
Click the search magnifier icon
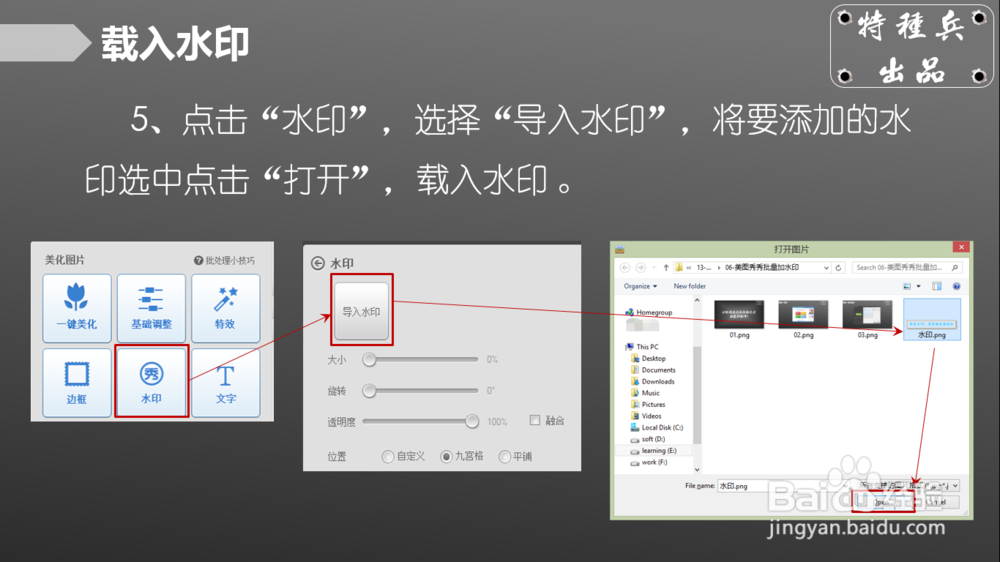[955, 267]
